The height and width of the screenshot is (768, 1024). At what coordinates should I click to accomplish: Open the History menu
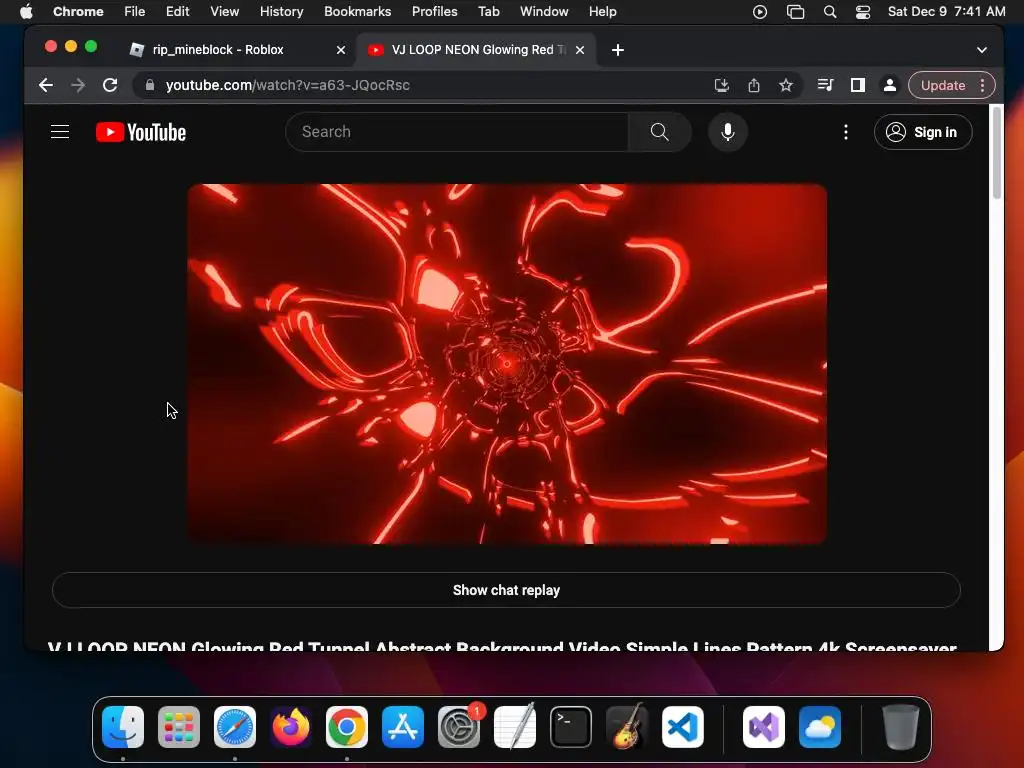pyautogui.click(x=281, y=11)
